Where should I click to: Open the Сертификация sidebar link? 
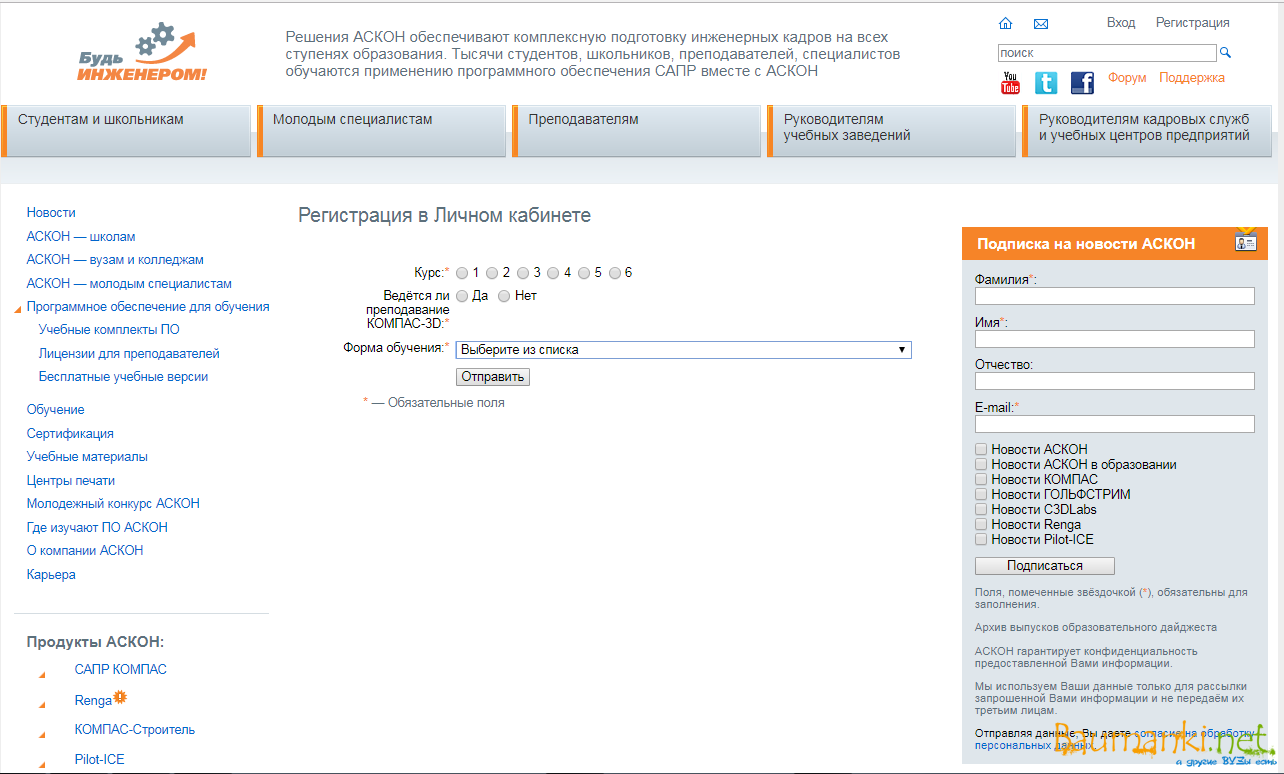tap(70, 434)
